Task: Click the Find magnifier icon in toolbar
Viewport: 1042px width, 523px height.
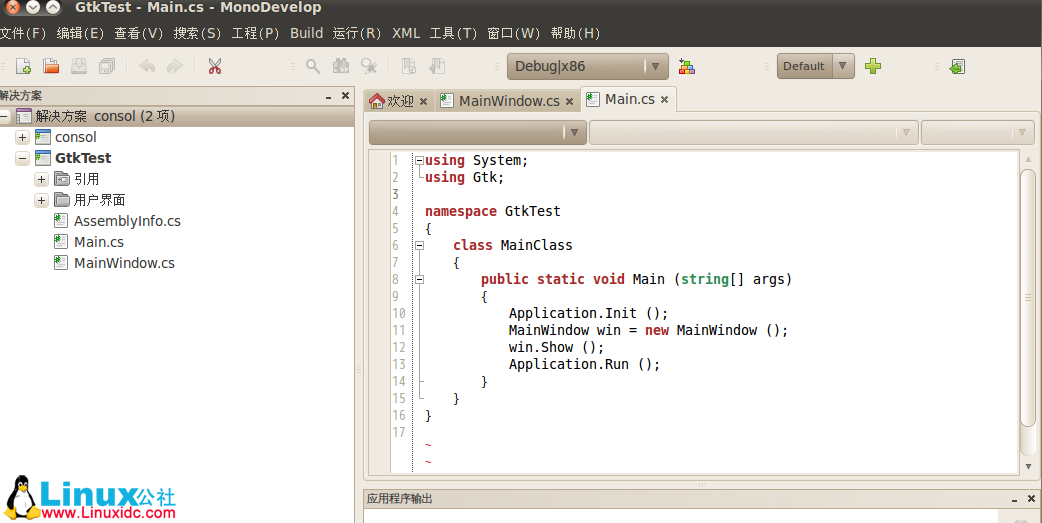Action: [313, 67]
